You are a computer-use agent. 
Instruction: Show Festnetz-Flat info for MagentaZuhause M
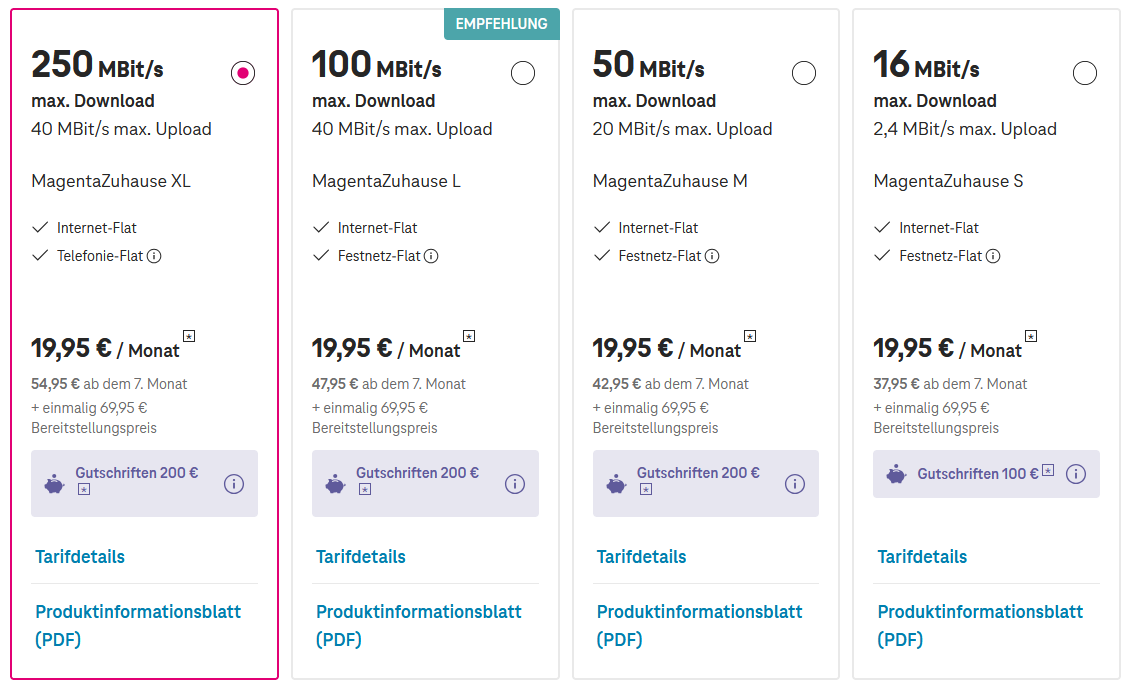712,256
